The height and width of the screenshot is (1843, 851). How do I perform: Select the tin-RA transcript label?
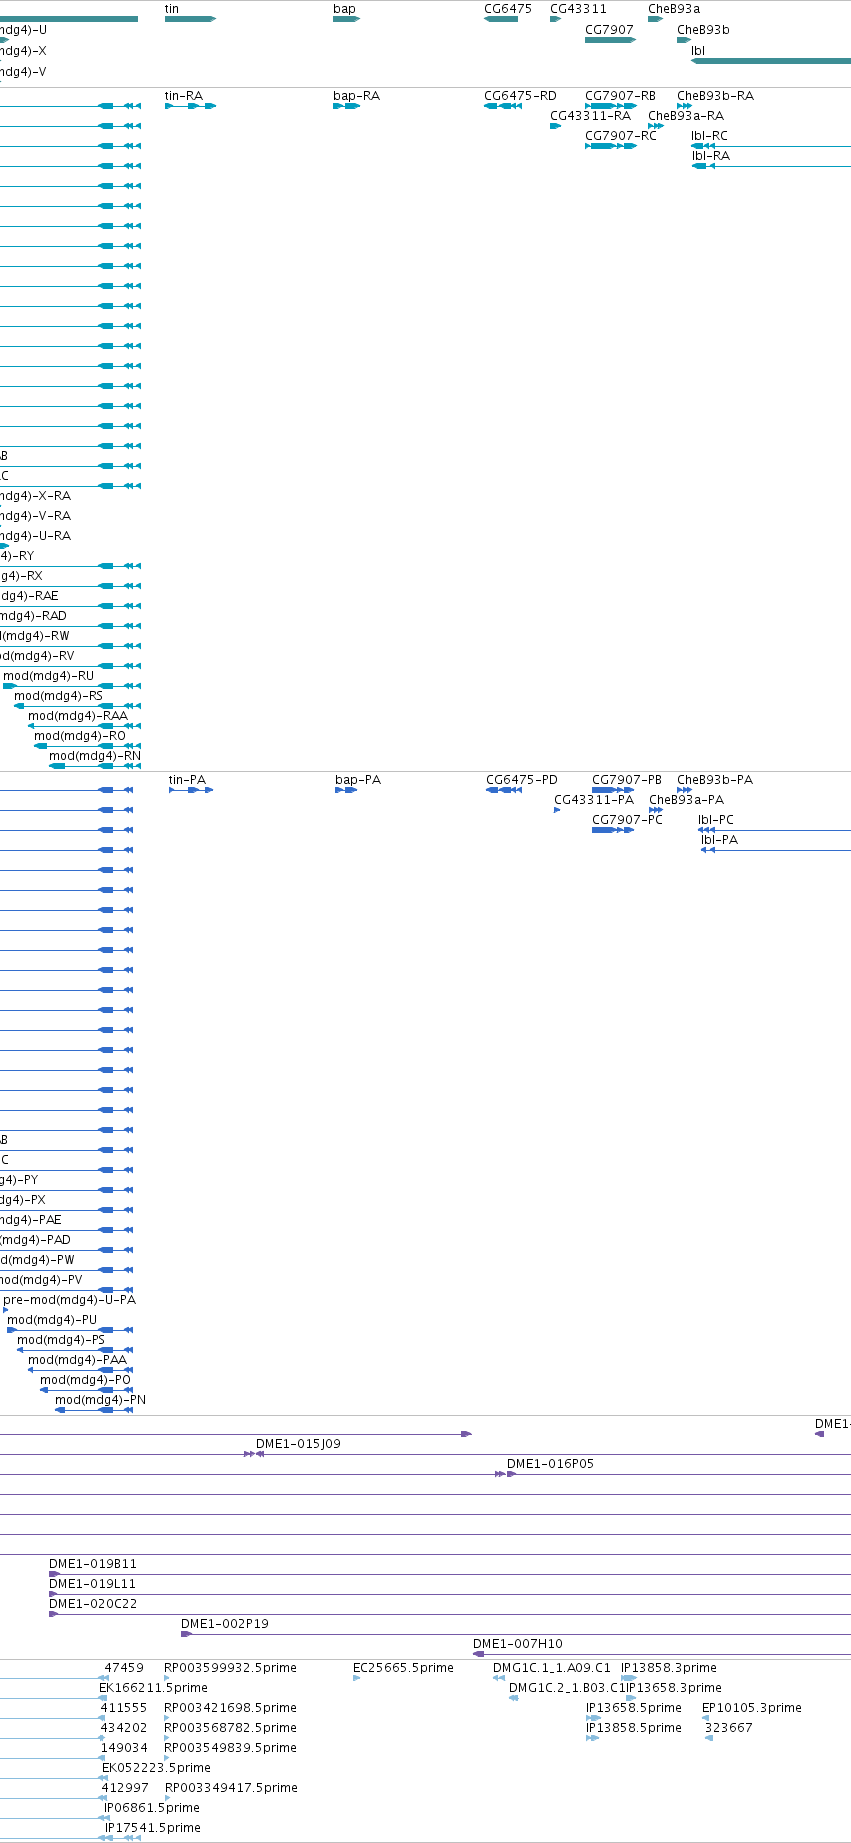184,96
